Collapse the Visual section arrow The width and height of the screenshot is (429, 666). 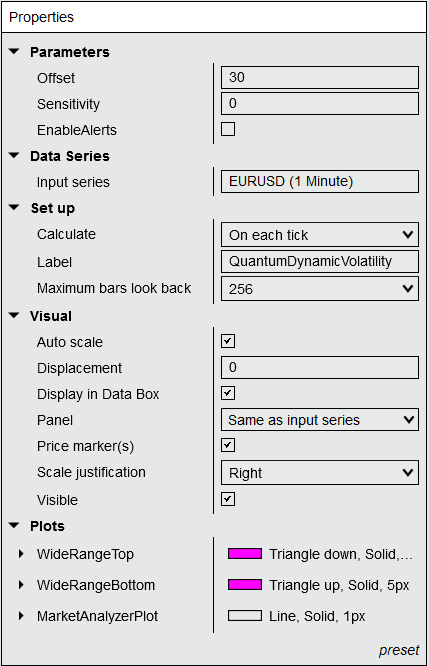pyautogui.click(x=14, y=316)
